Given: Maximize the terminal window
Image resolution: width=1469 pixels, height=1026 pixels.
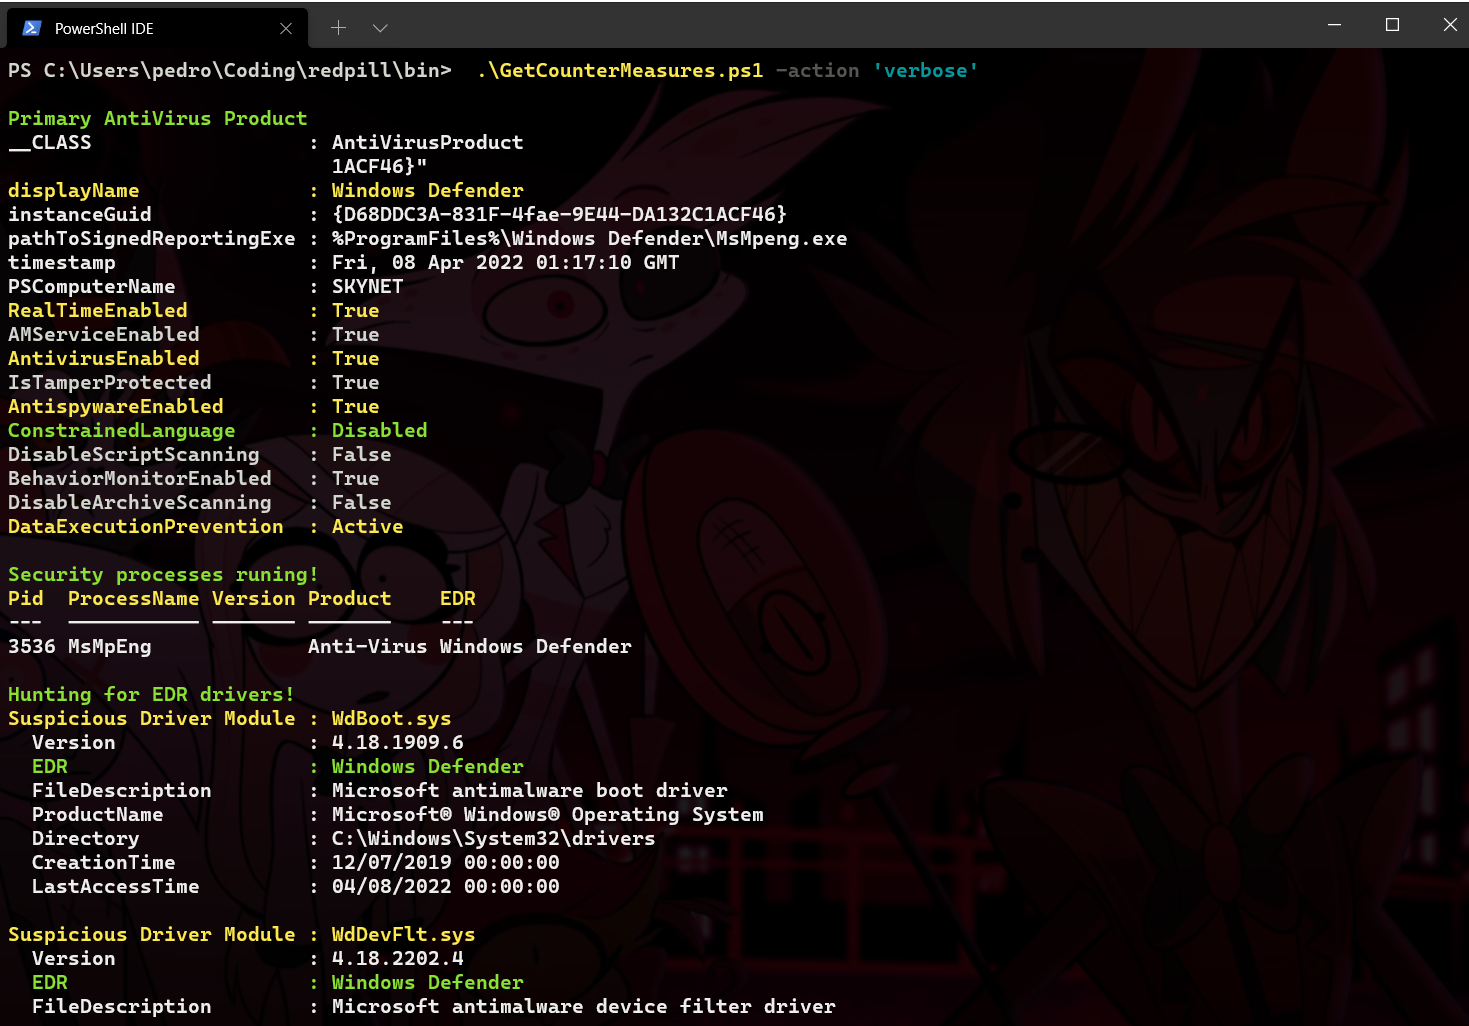Looking at the screenshot, I should [1392, 24].
